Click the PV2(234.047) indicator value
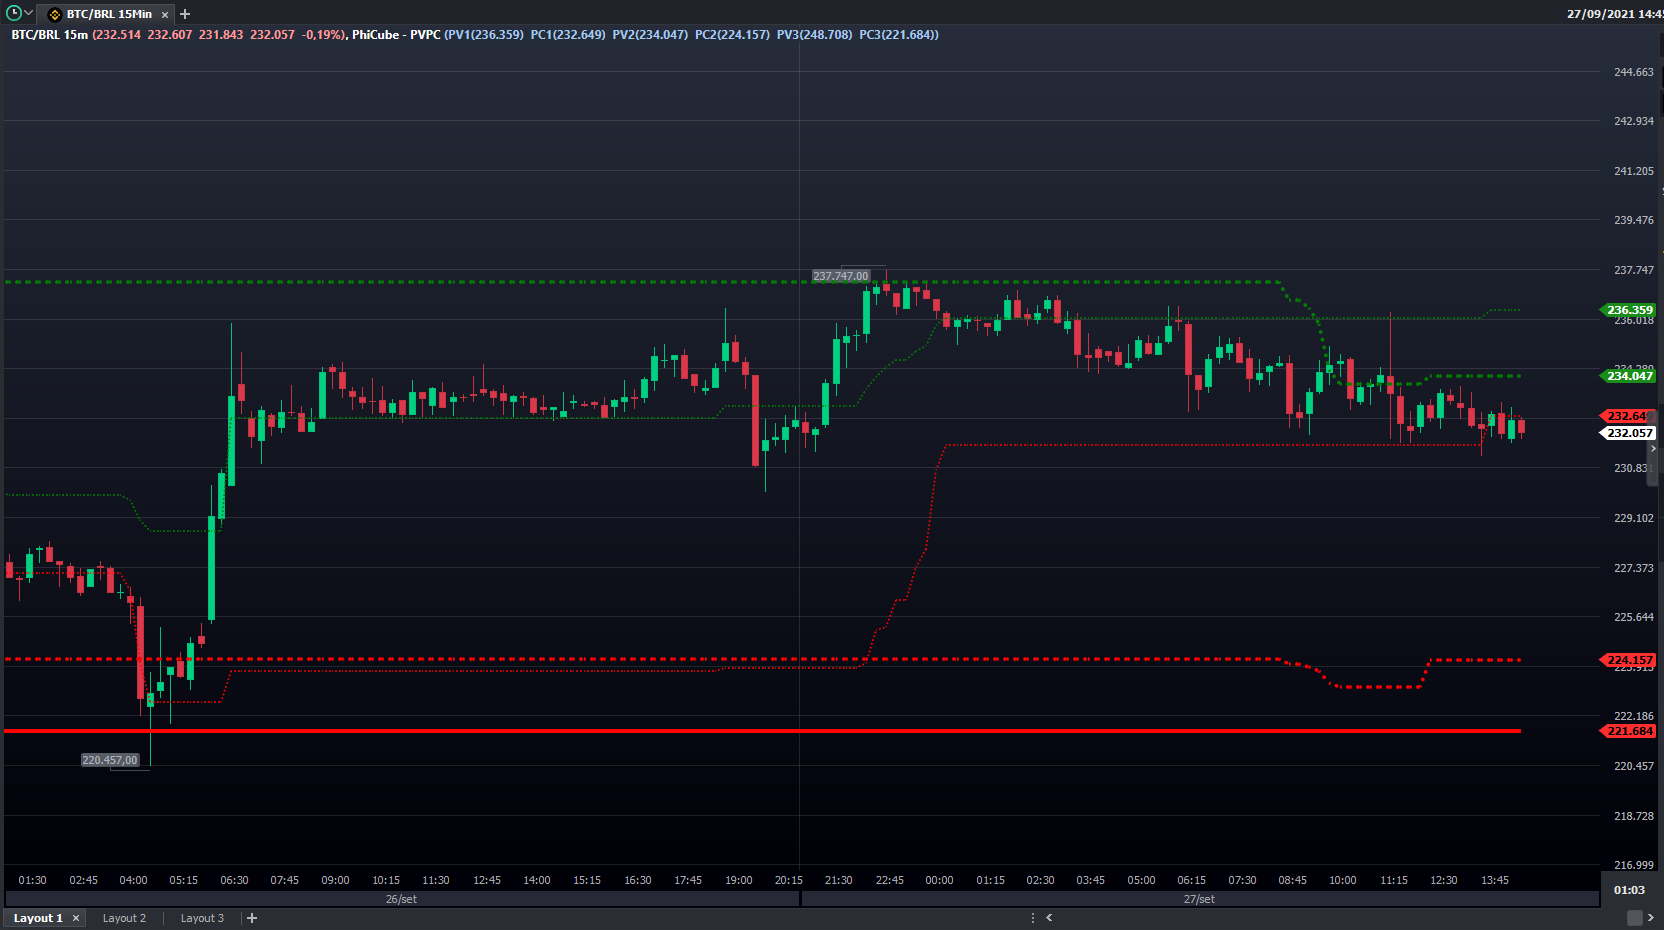The height and width of the screenshot is (930, 1664). click(650, 35)
